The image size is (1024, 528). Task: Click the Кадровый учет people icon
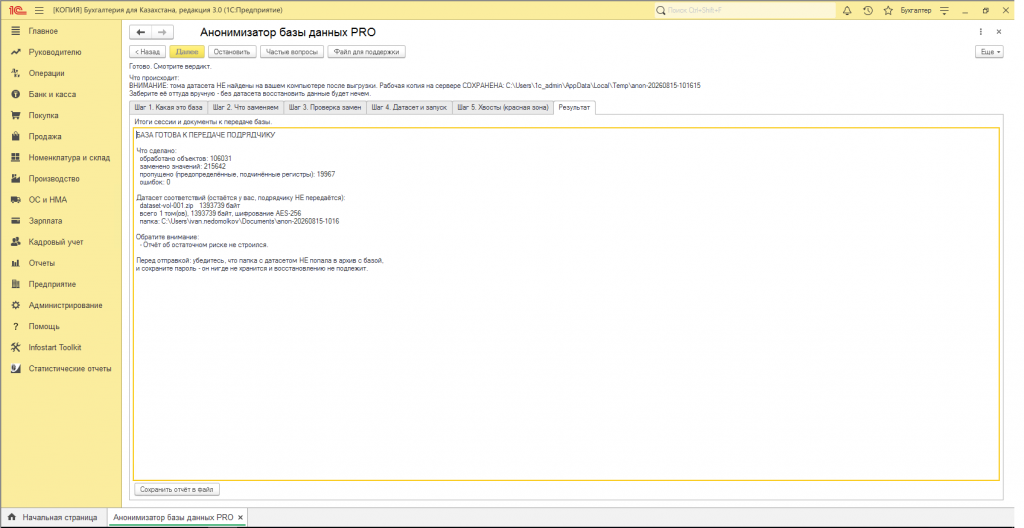[x=16, y=242]
